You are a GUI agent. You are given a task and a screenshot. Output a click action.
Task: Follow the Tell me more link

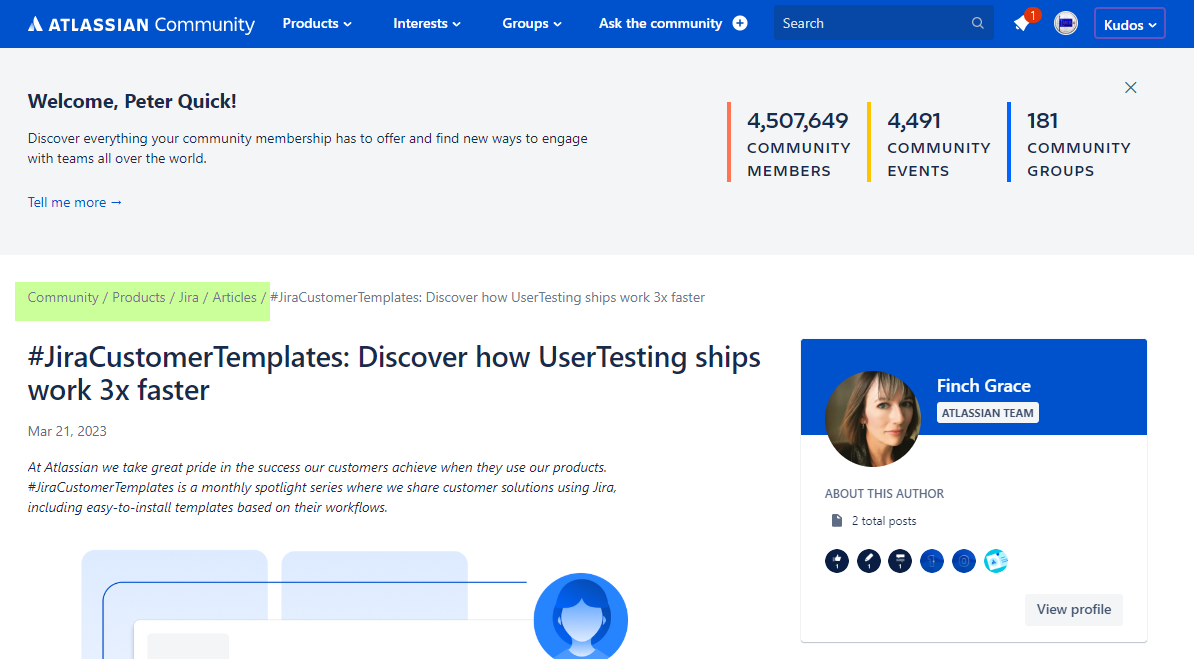[x=75, y=202]
